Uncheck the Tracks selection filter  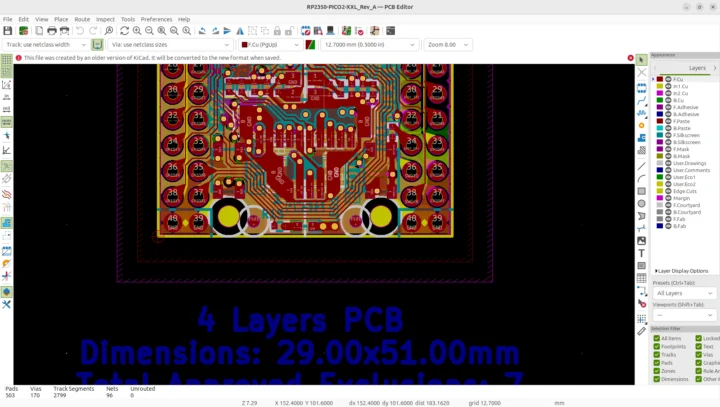tap(657, 355)
